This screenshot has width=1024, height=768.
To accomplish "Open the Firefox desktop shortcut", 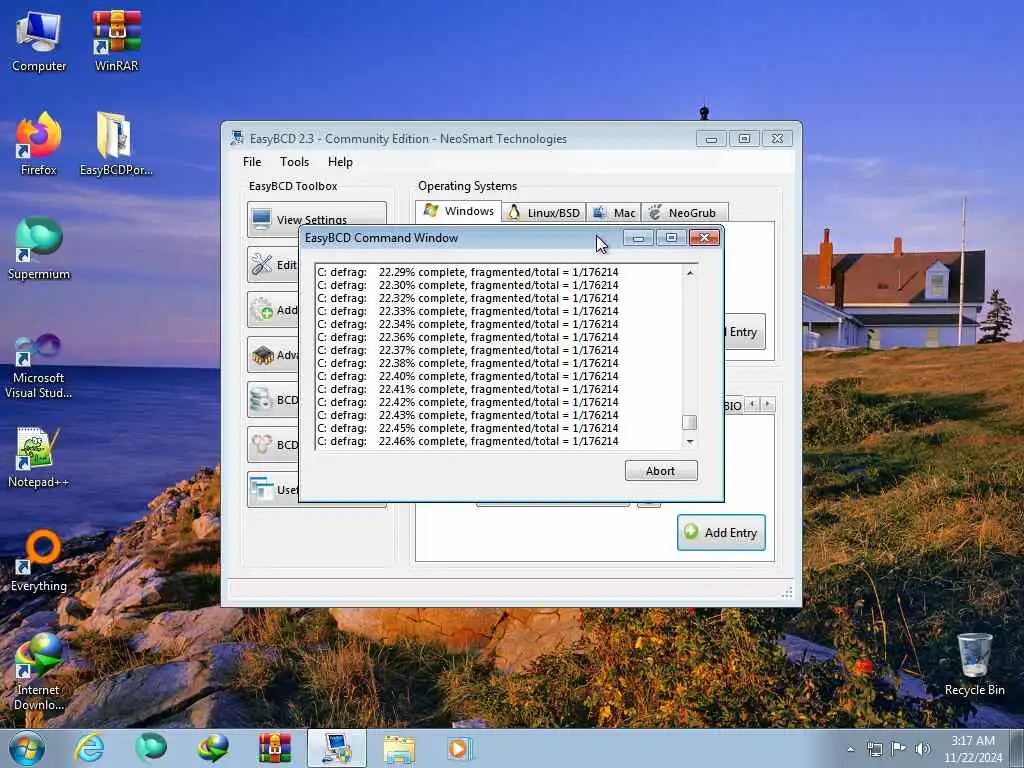I will pos(39,144).
